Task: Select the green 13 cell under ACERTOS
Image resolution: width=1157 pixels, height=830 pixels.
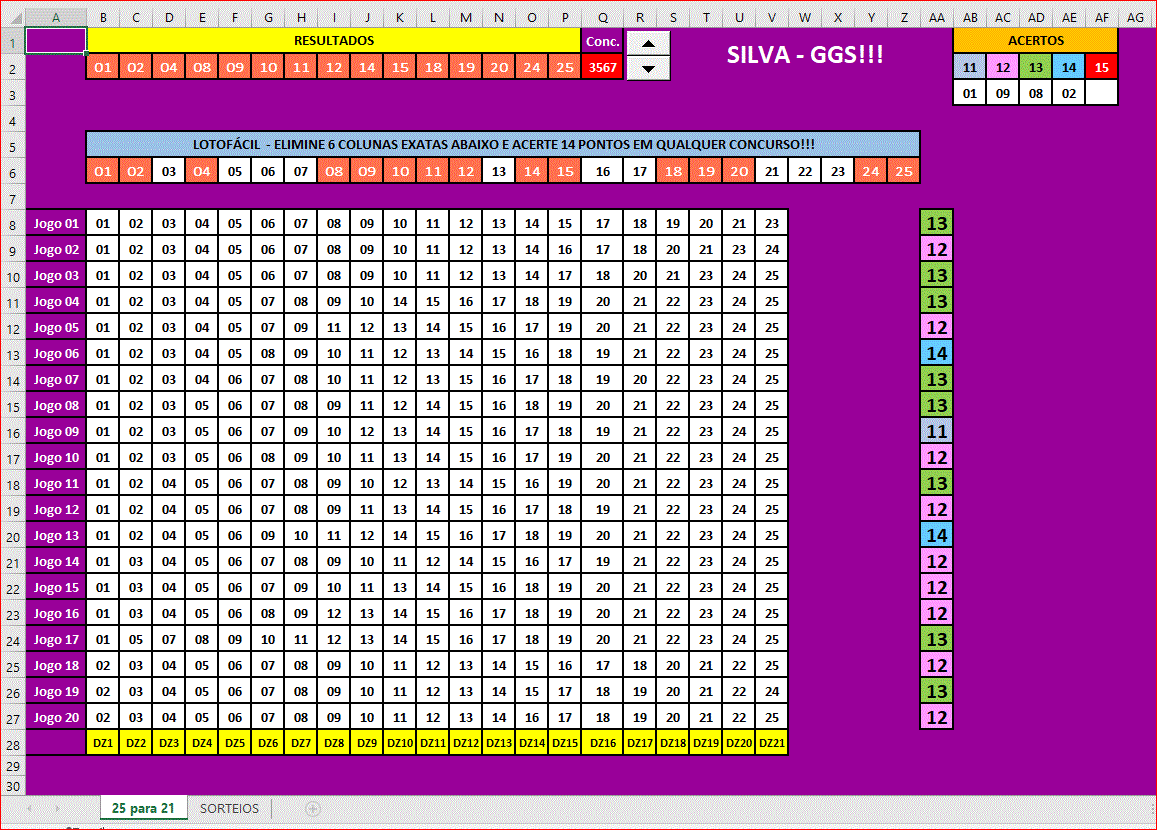Action: pyautogui.click(x=1035, y=67)
